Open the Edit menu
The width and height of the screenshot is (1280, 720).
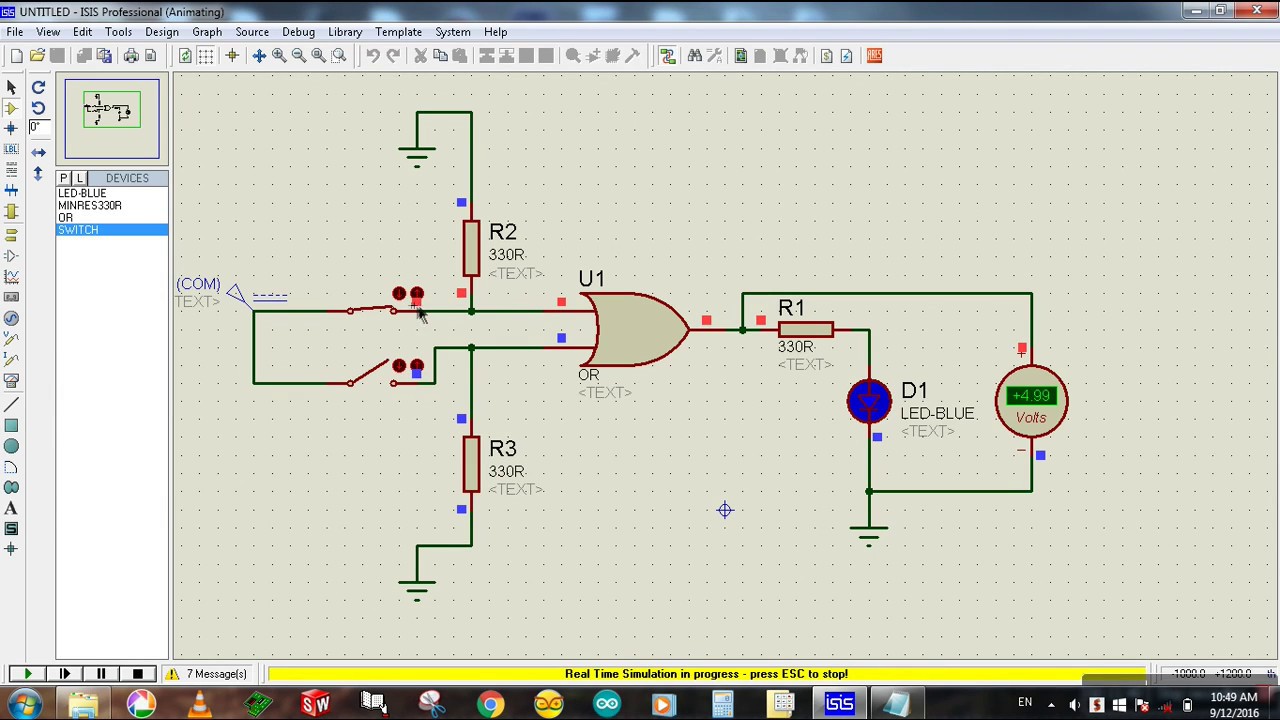click(x=82, y=32)
